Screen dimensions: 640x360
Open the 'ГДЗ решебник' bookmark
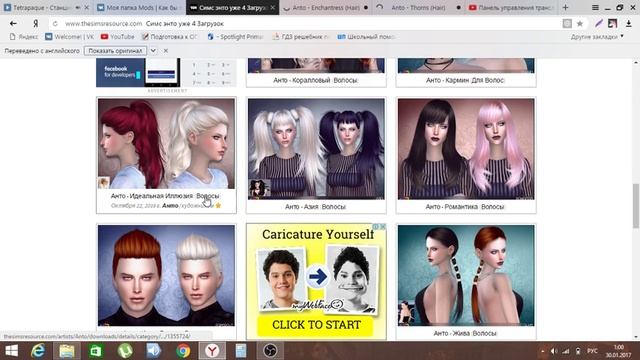pyautogui.click(x=300, y=37)
